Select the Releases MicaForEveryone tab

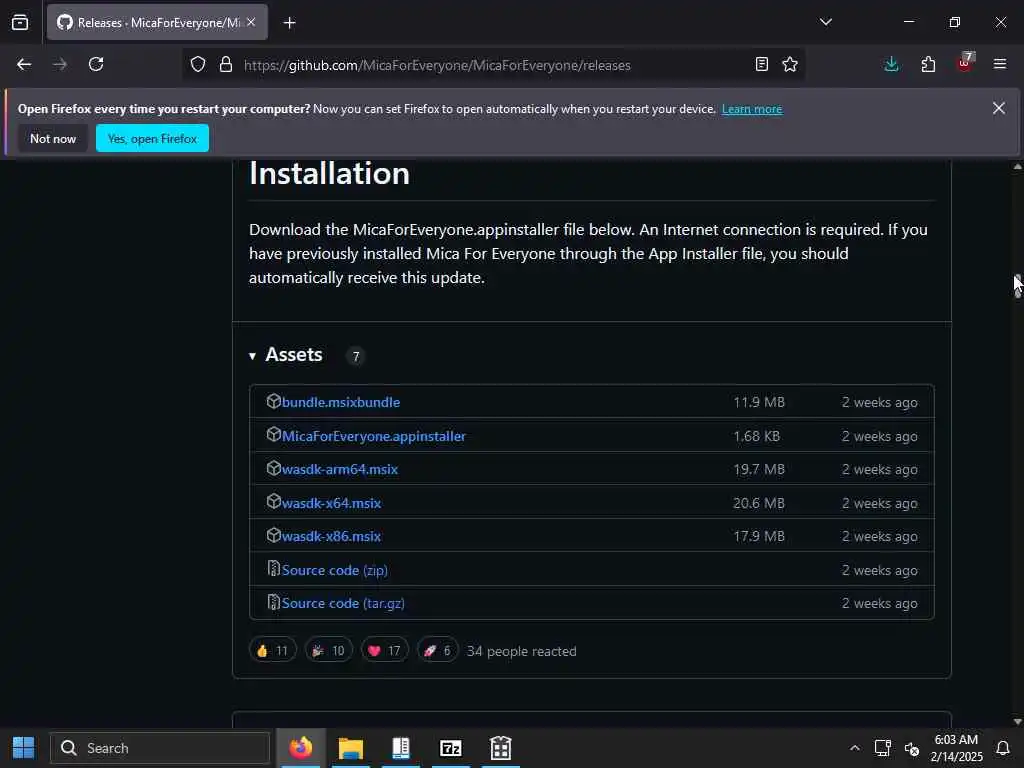157,22
